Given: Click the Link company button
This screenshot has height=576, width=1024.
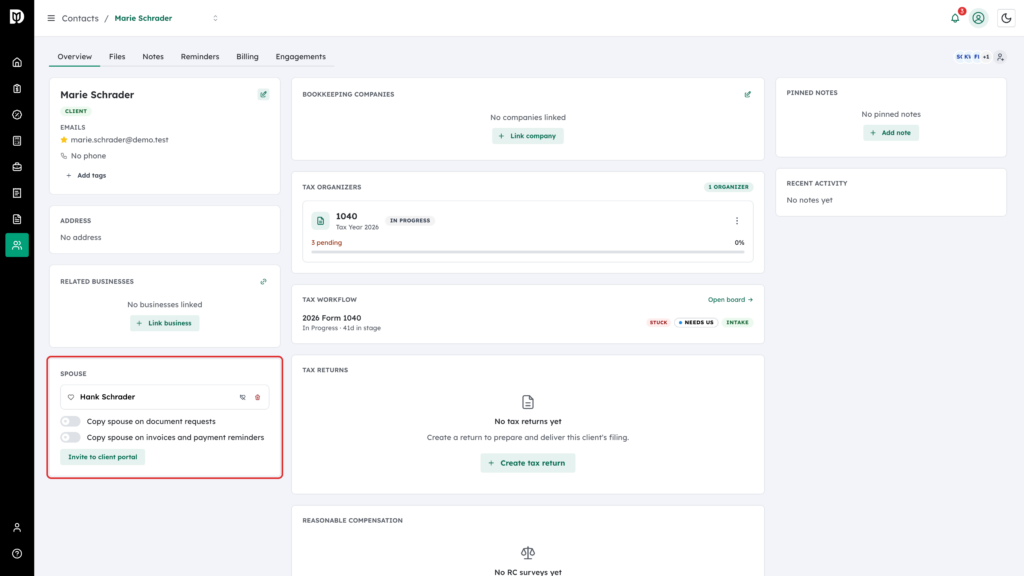Looking at the screenshot, I should (x=528, y=136).
